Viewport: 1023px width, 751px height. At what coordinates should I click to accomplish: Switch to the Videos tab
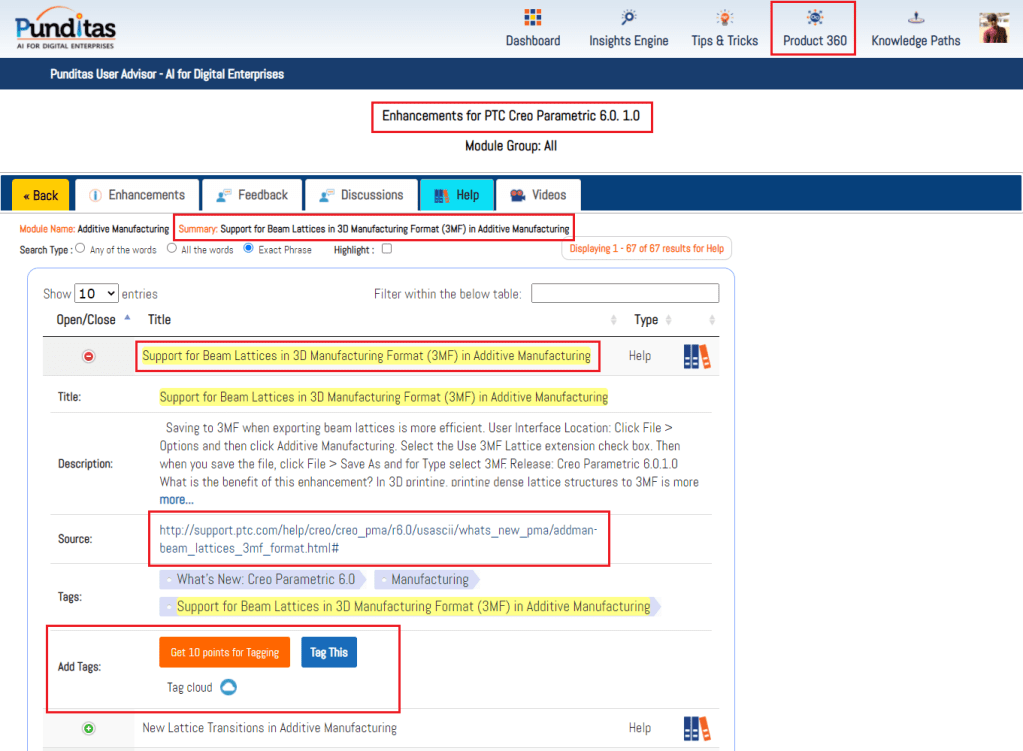[537, 195]
